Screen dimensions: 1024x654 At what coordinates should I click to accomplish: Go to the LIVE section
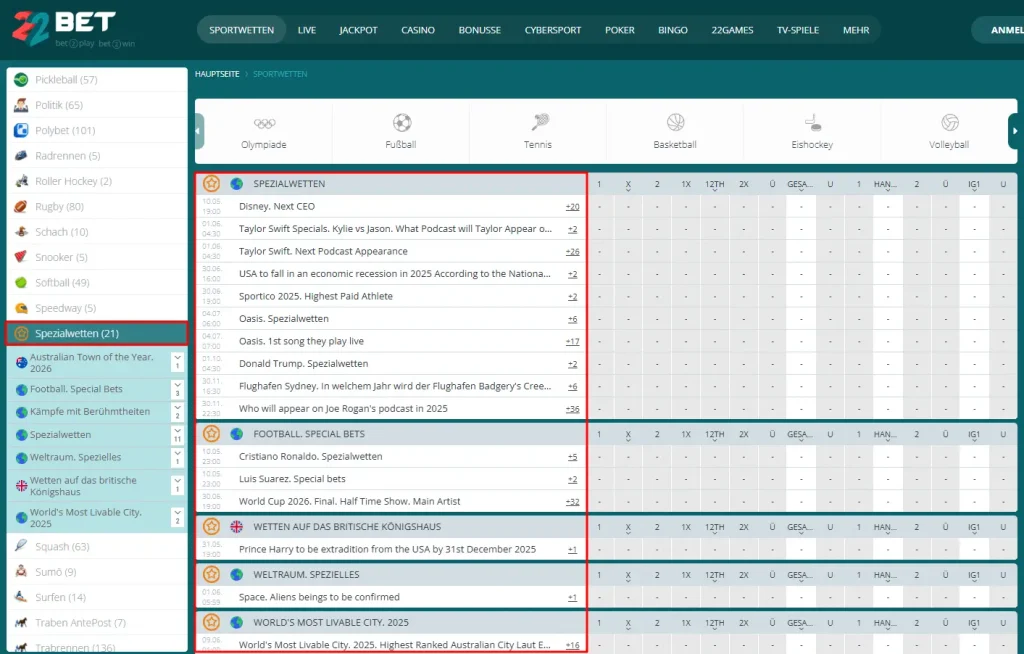307,30
